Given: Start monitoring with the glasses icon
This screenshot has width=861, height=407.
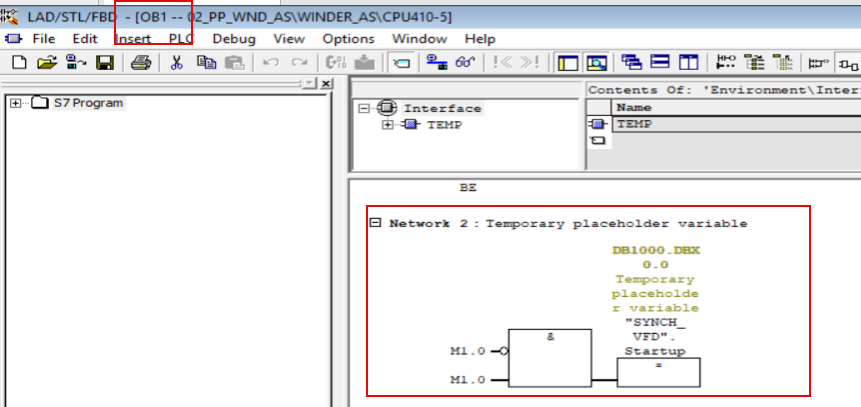Looking at the screenshot, I should [465, 63].
